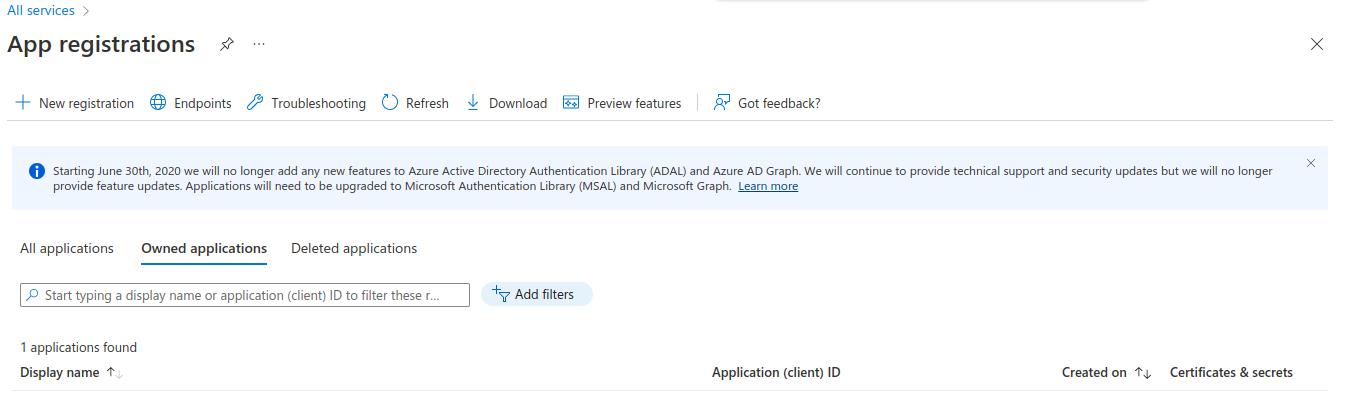Screen dimensions: 1353x393
Task: Click the '1 applications found' text
Action: pyautogui.click(x=78, y=348)
